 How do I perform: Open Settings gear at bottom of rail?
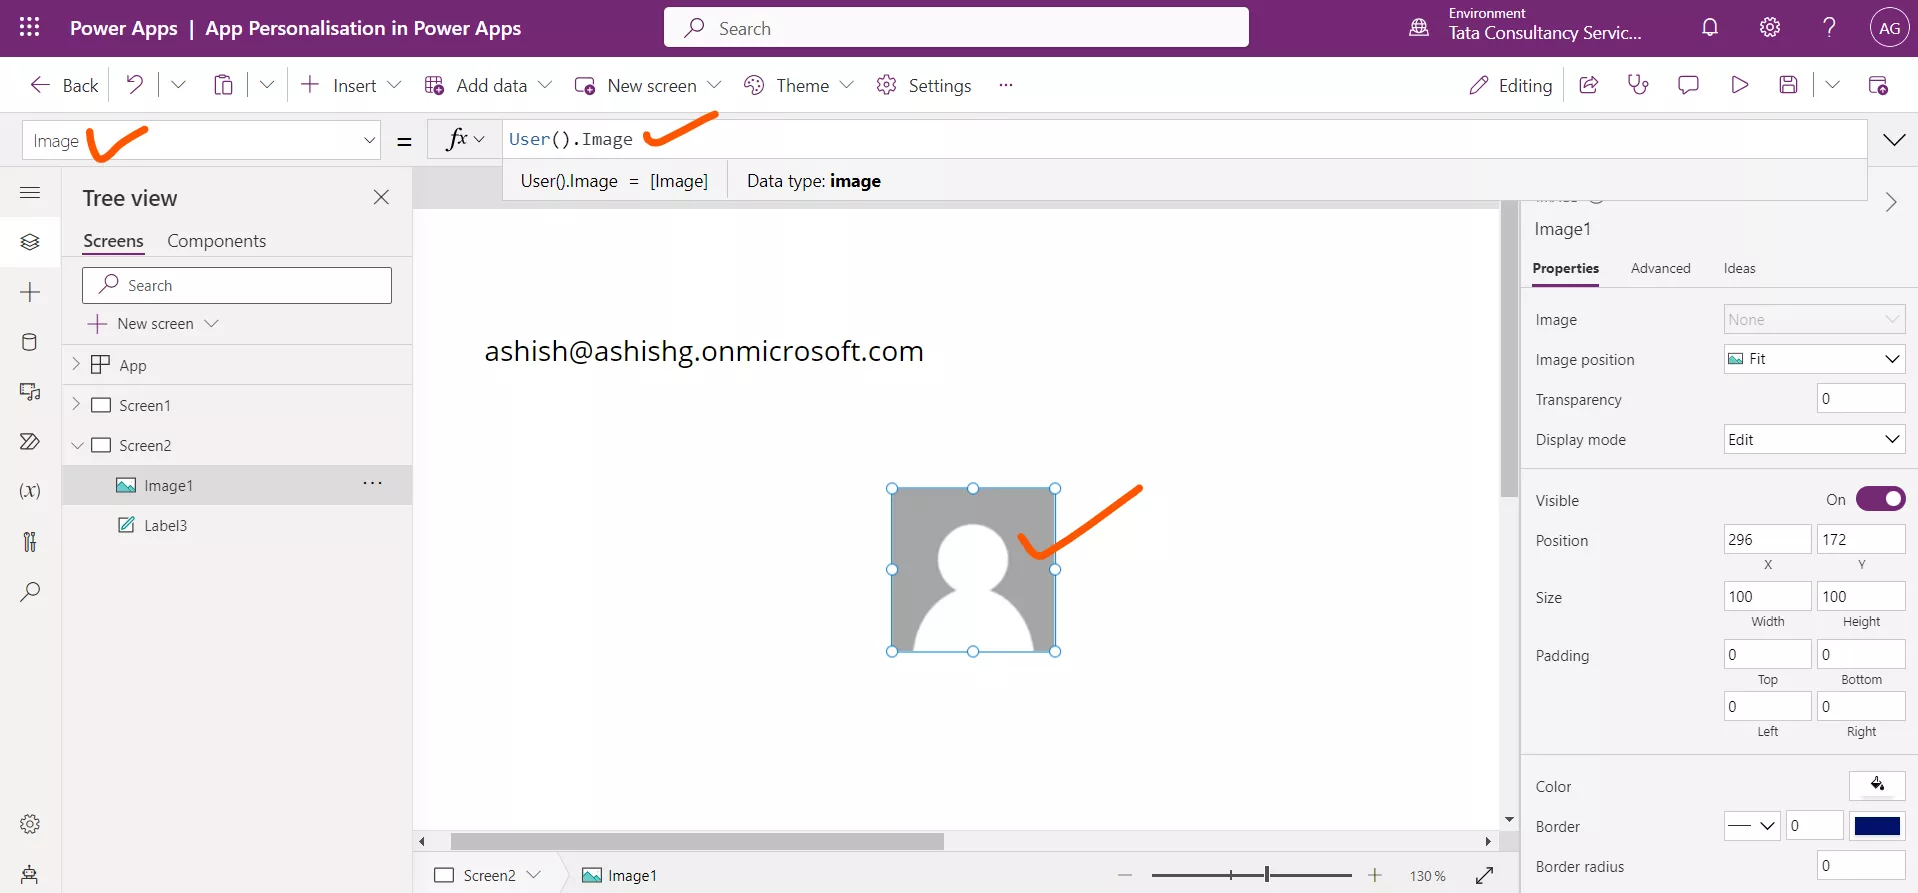[x=30, y=824]
